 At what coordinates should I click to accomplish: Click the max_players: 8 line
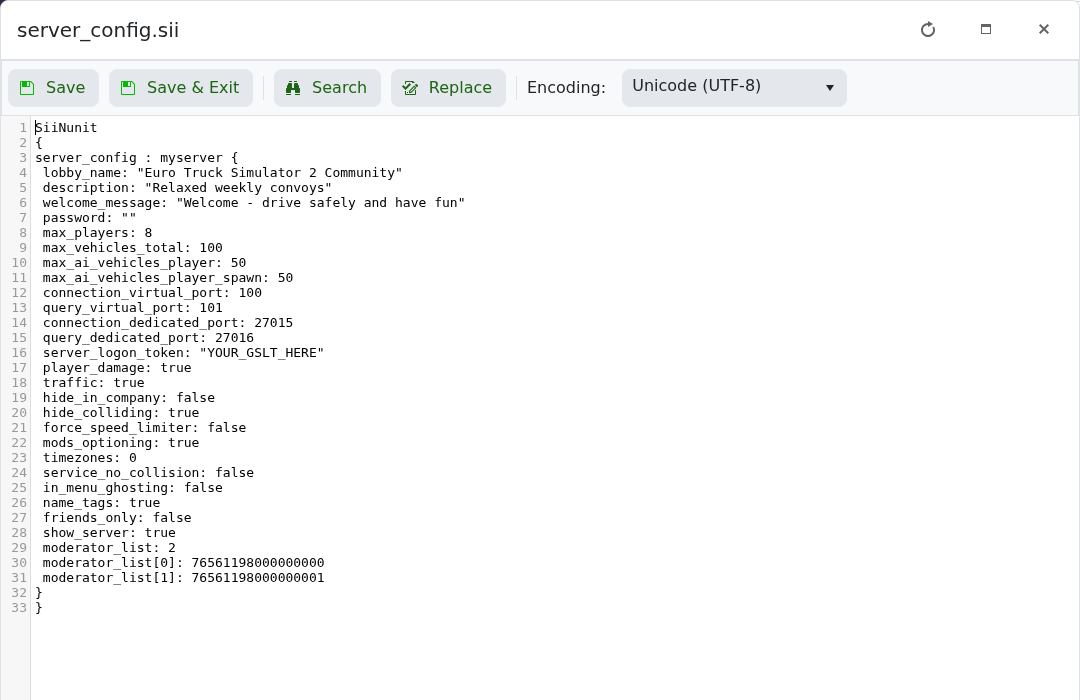pos(97,233)
